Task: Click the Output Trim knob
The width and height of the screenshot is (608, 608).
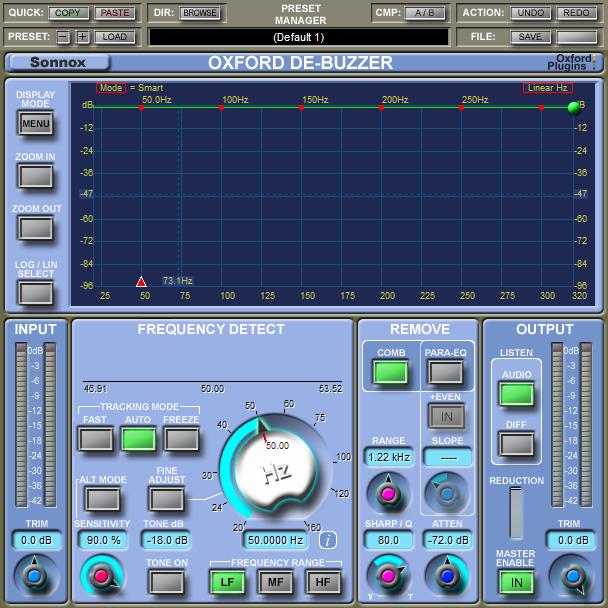Action: click(573, 575)
